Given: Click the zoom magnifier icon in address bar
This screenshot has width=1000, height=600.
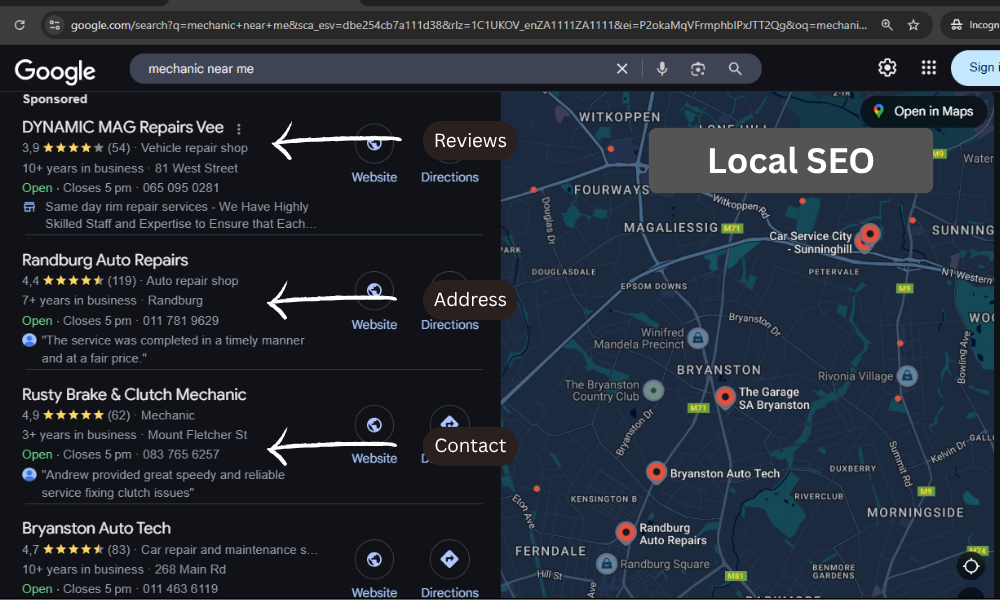Looking at the screenshot, I should coord(887,25).
